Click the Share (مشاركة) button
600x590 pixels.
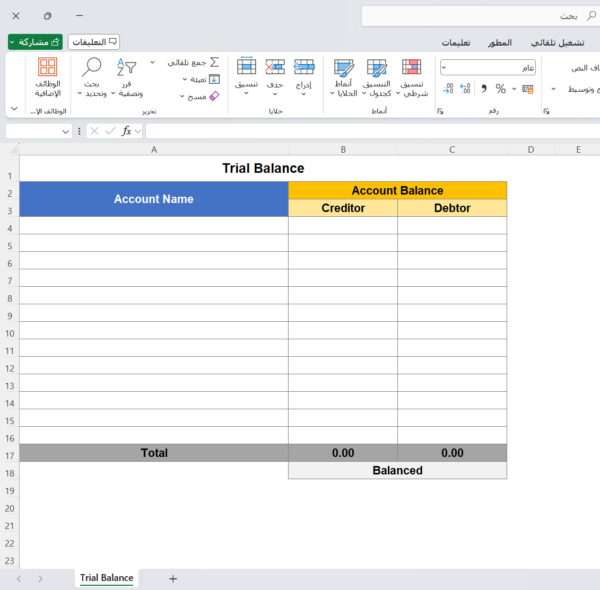(35, 42)
